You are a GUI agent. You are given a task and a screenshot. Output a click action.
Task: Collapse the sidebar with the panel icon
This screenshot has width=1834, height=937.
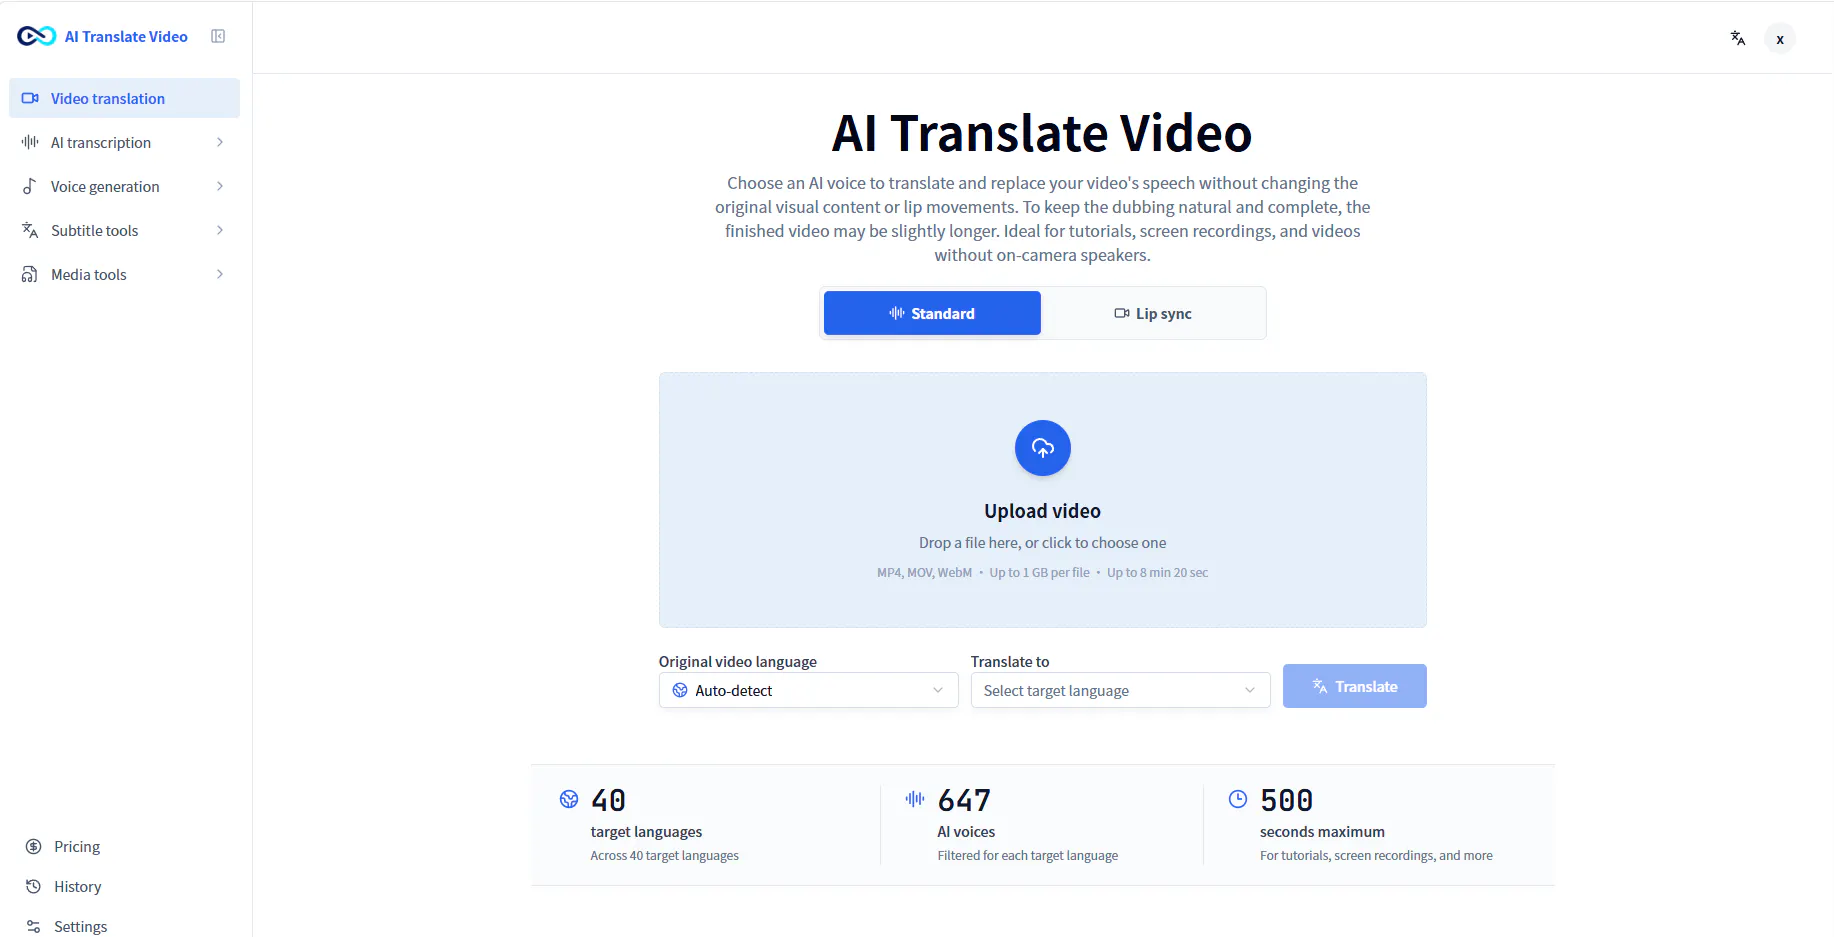point(218,36)
